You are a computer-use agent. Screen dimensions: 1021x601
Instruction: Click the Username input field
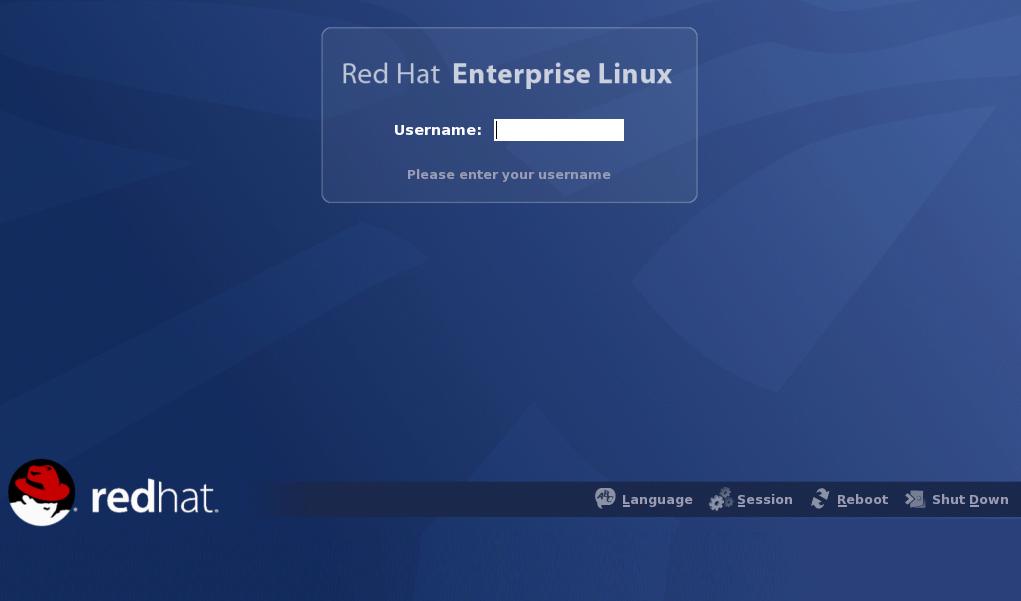559,130
